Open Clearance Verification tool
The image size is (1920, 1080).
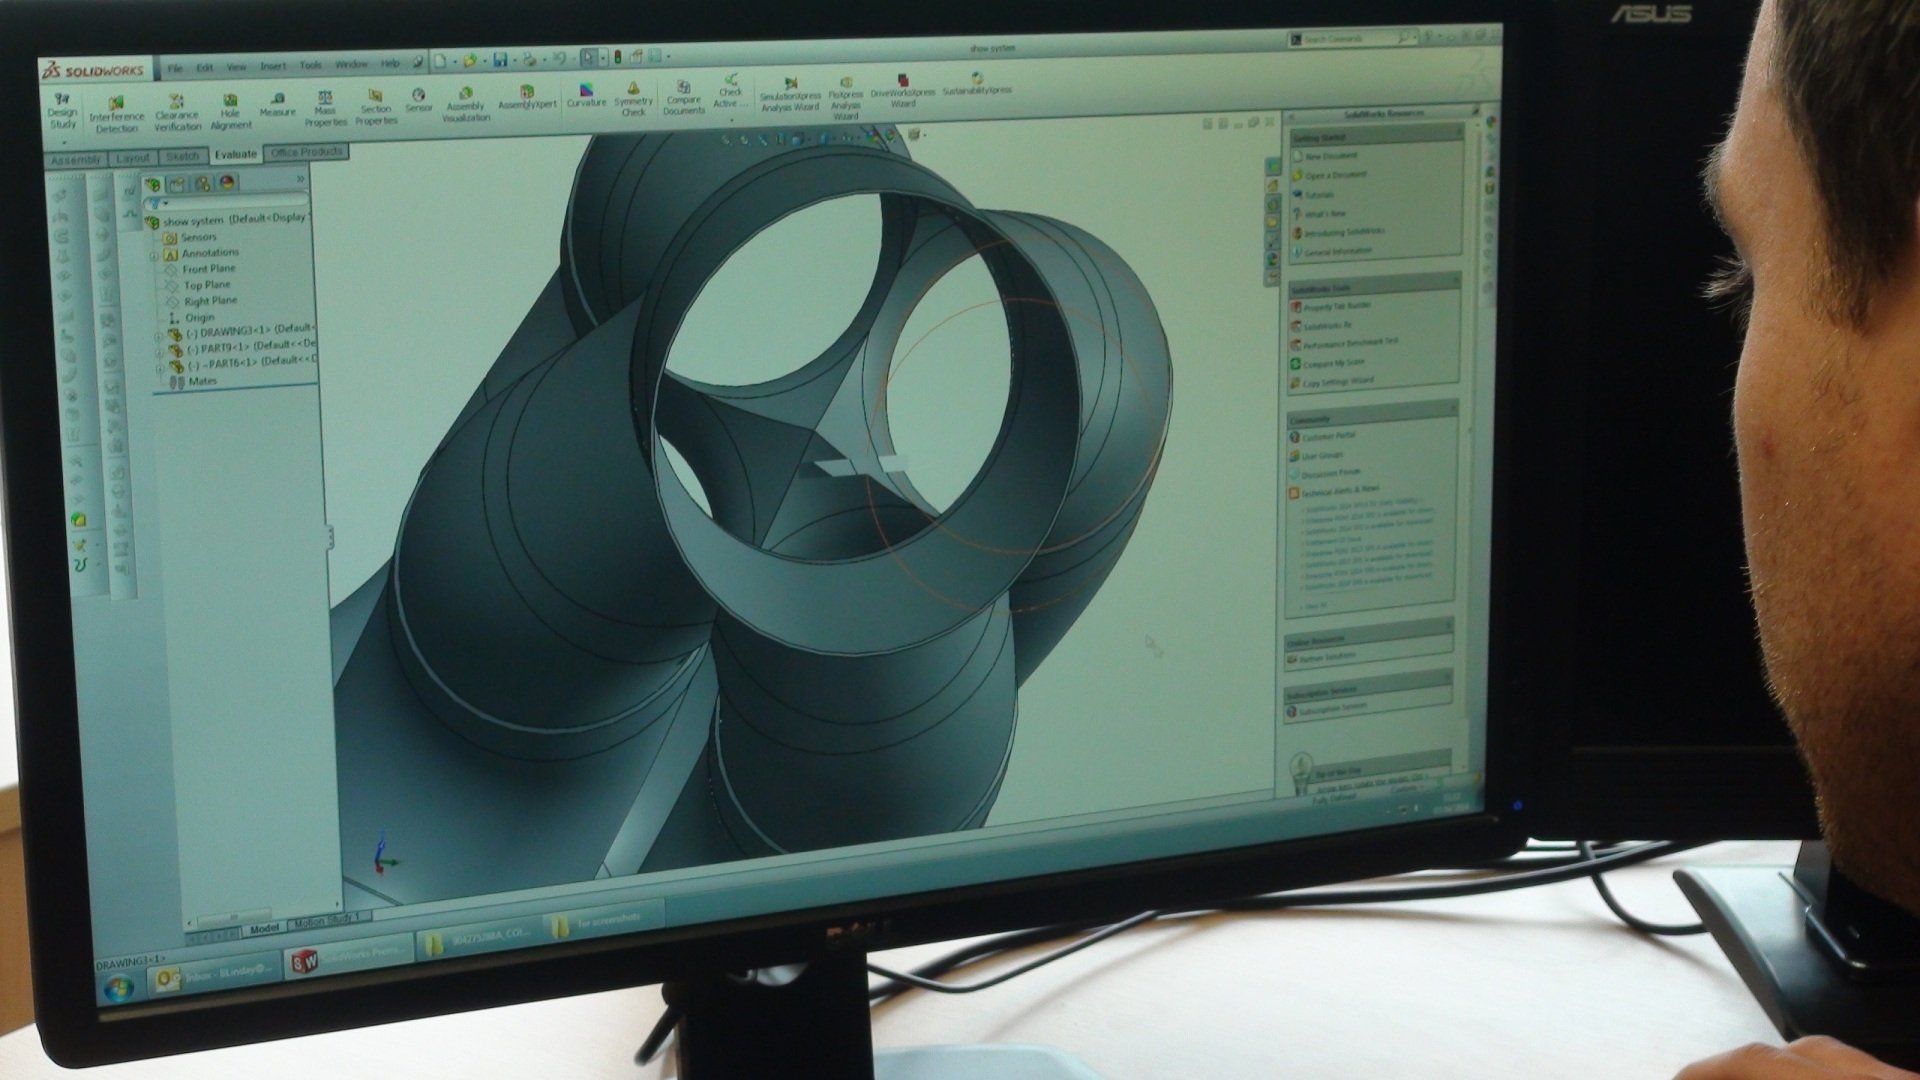[x=177, y=114]
